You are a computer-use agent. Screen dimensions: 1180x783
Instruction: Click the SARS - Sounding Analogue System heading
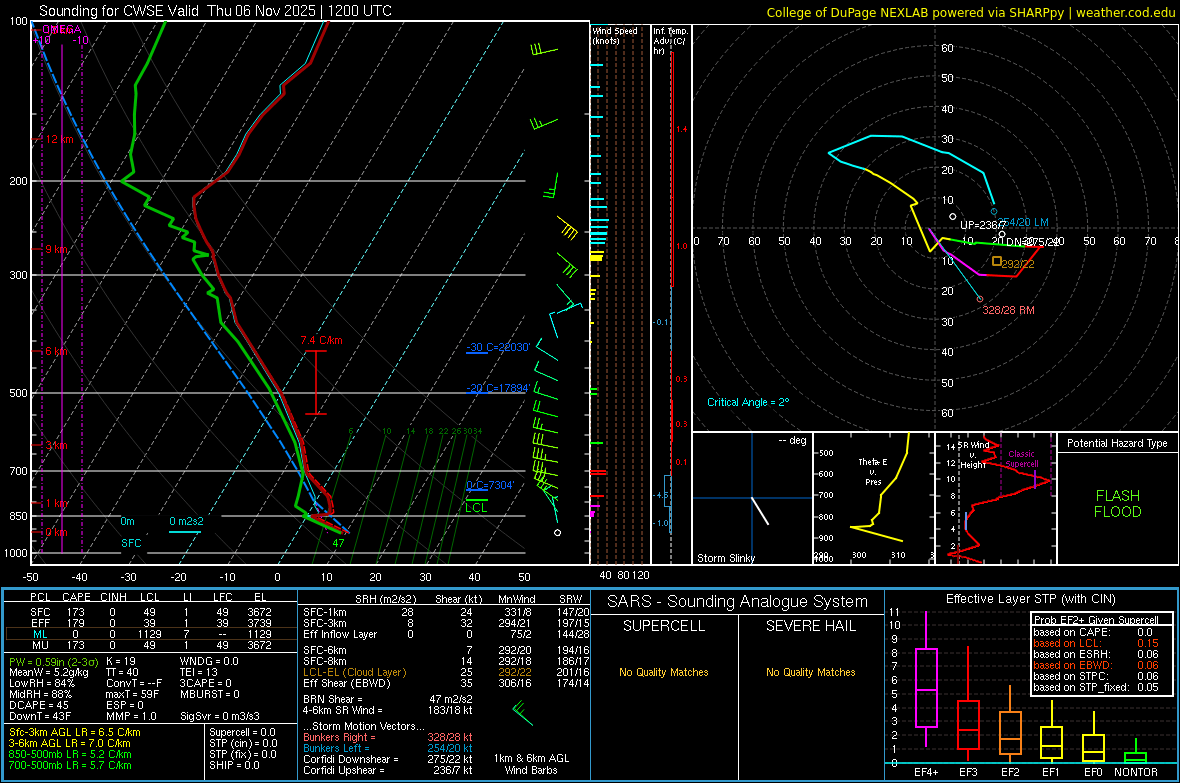coord(738,602)
